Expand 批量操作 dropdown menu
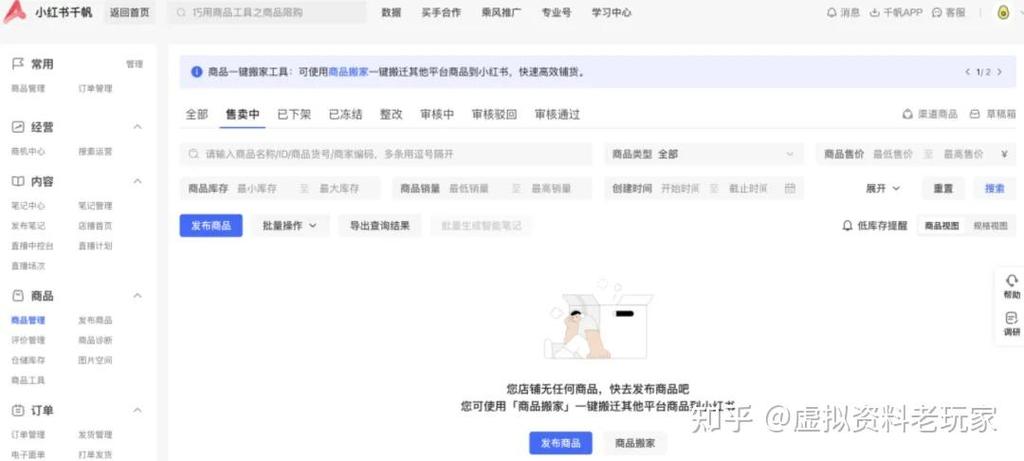The image size is (1024, 461). point(289,226)
